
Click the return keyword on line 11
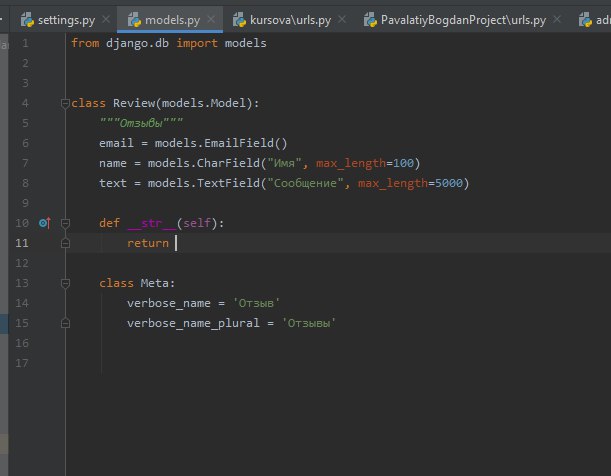click(x=148, y=243)
